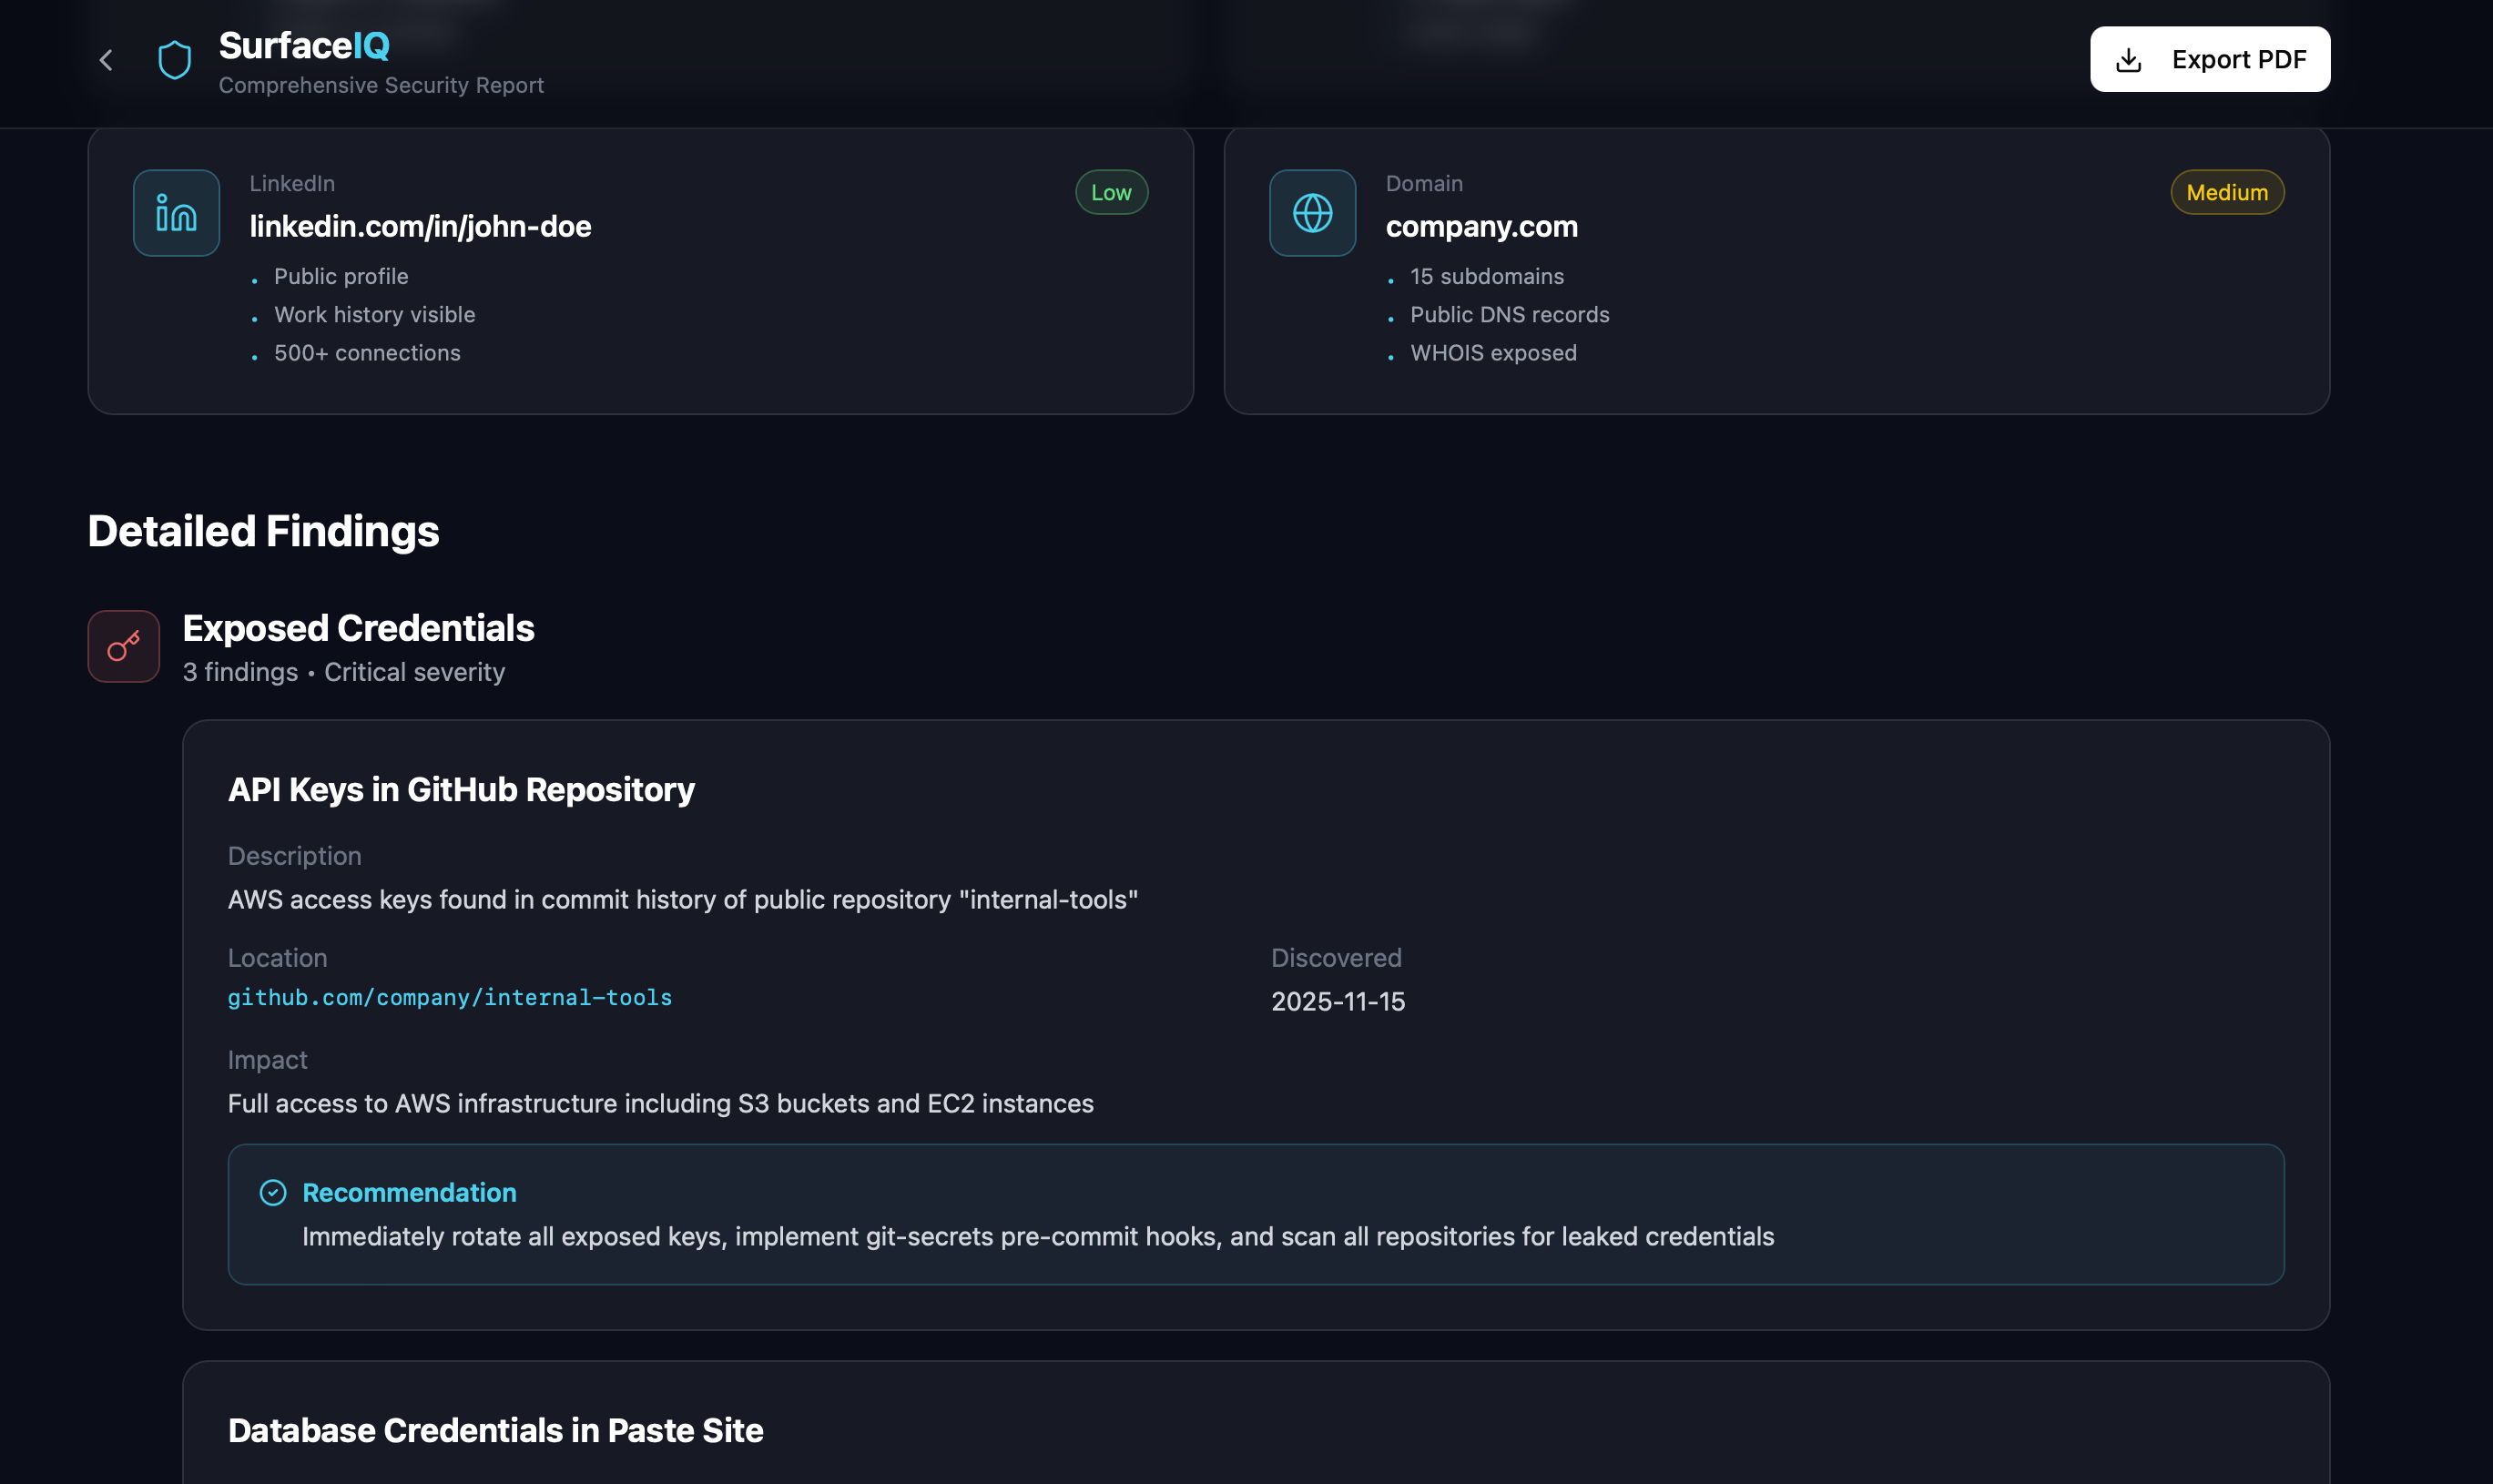Click the SurfaceIQ brand name text
This screenshot has height=1484, width=2493.
tap(304, 46)
